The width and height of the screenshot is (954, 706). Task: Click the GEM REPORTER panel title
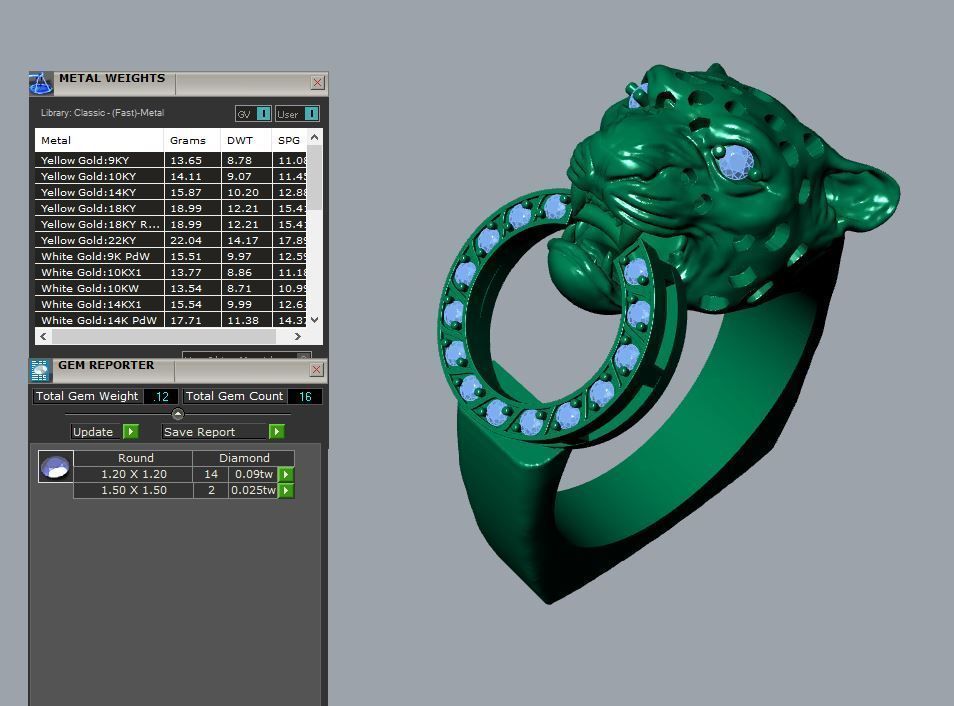point(106,365)
